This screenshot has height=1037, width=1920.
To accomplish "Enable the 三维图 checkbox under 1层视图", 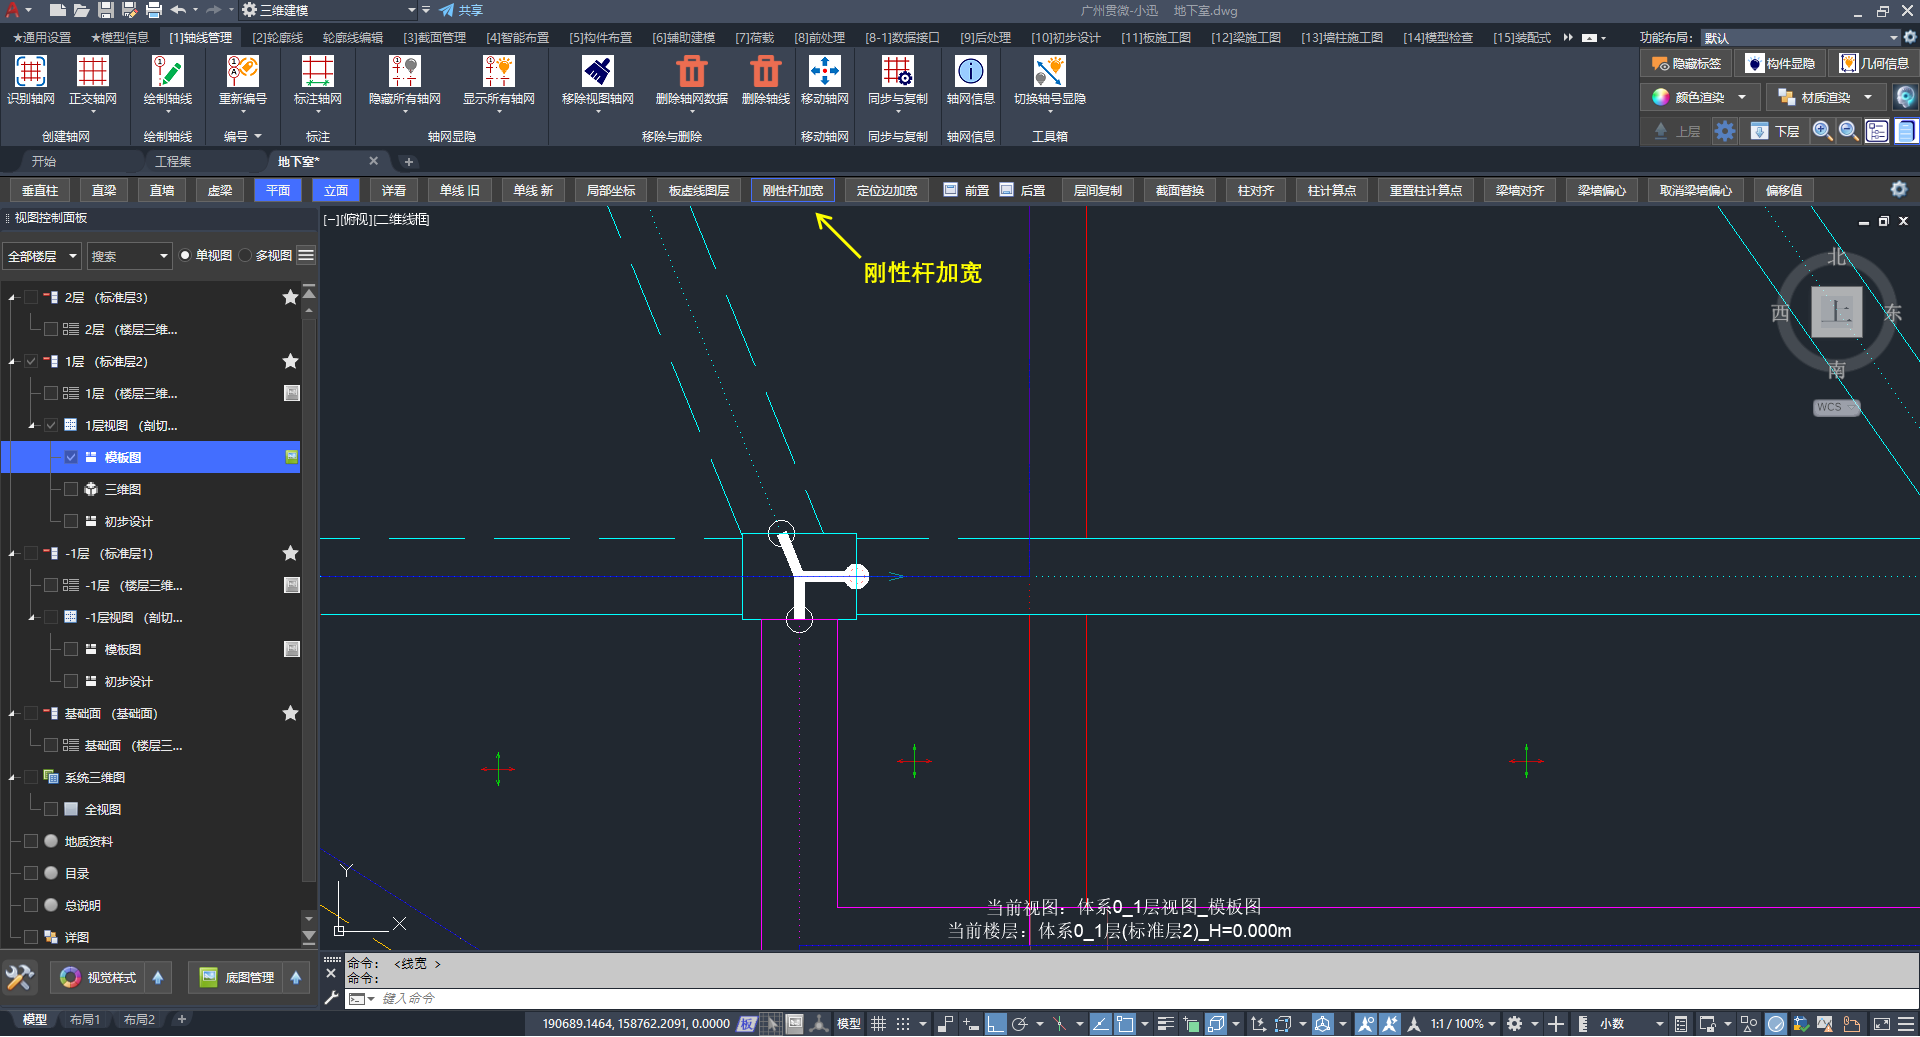I will pos(71,489).
